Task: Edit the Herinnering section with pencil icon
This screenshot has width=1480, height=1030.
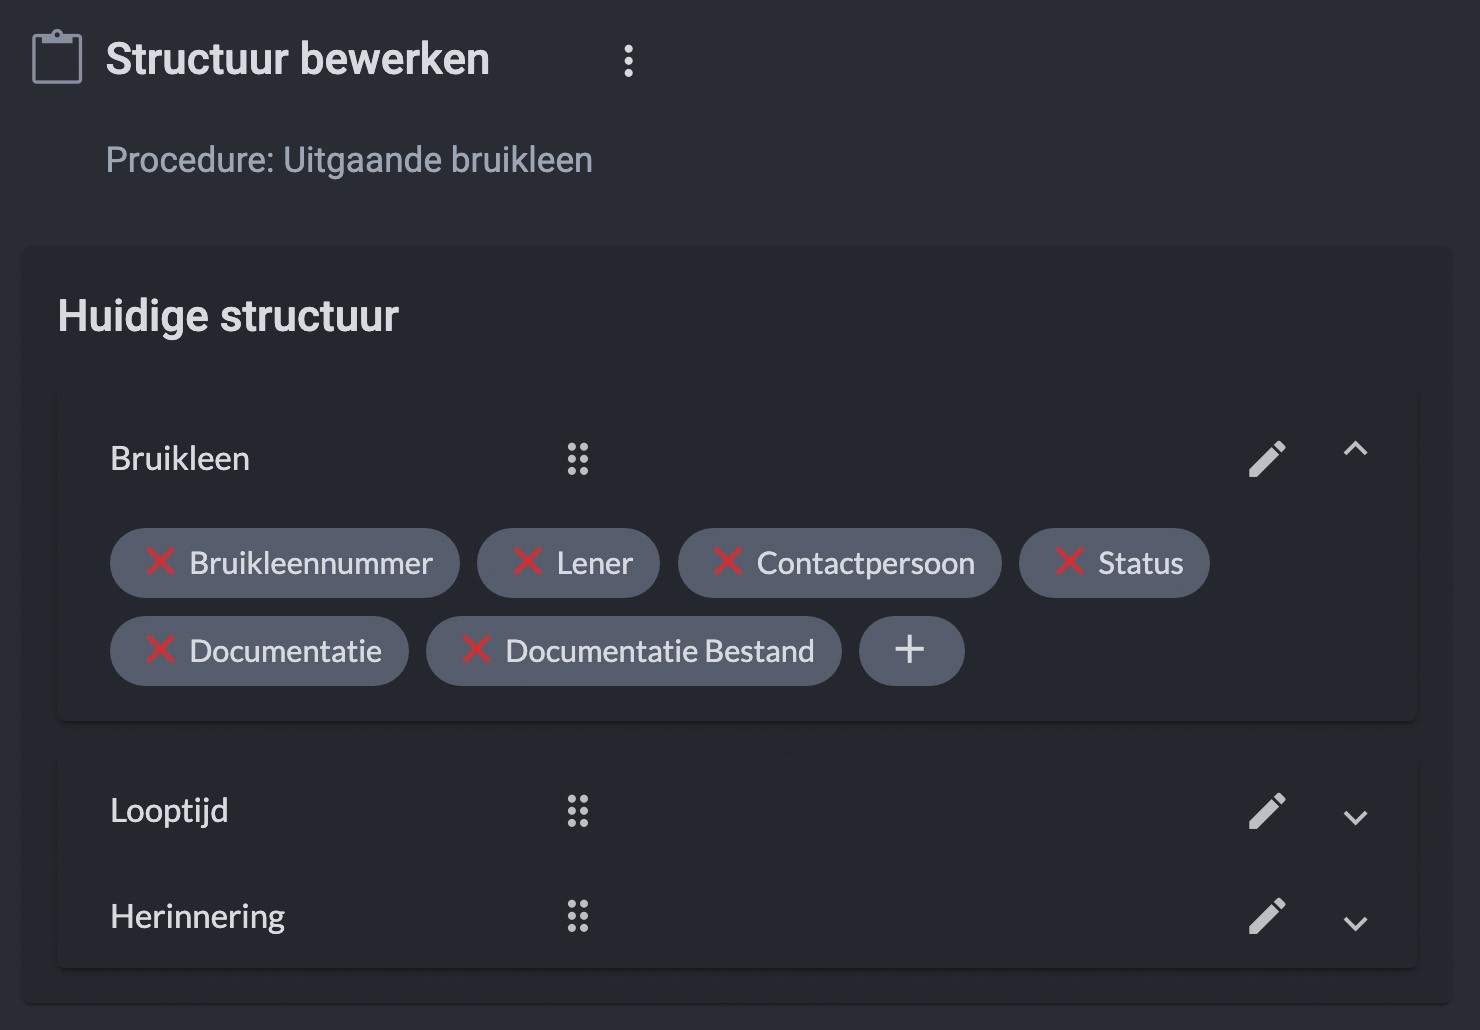Action: click(x=1267, y=916)
